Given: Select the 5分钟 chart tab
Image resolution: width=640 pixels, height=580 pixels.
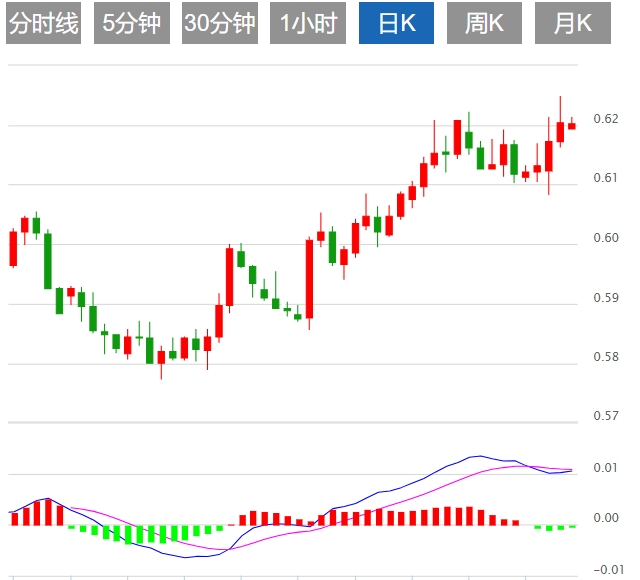Looking at the screenshot, I should pos(132,23).
